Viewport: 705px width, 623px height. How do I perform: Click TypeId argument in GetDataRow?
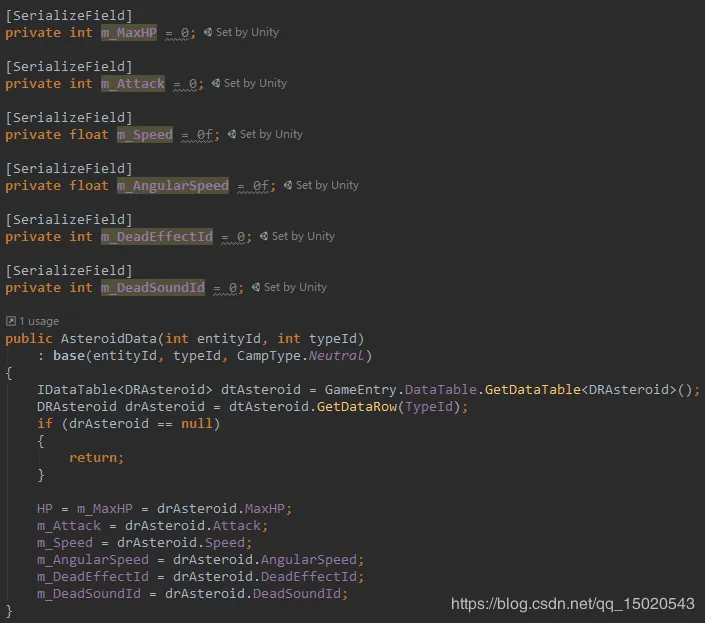[x=429, y=407]
